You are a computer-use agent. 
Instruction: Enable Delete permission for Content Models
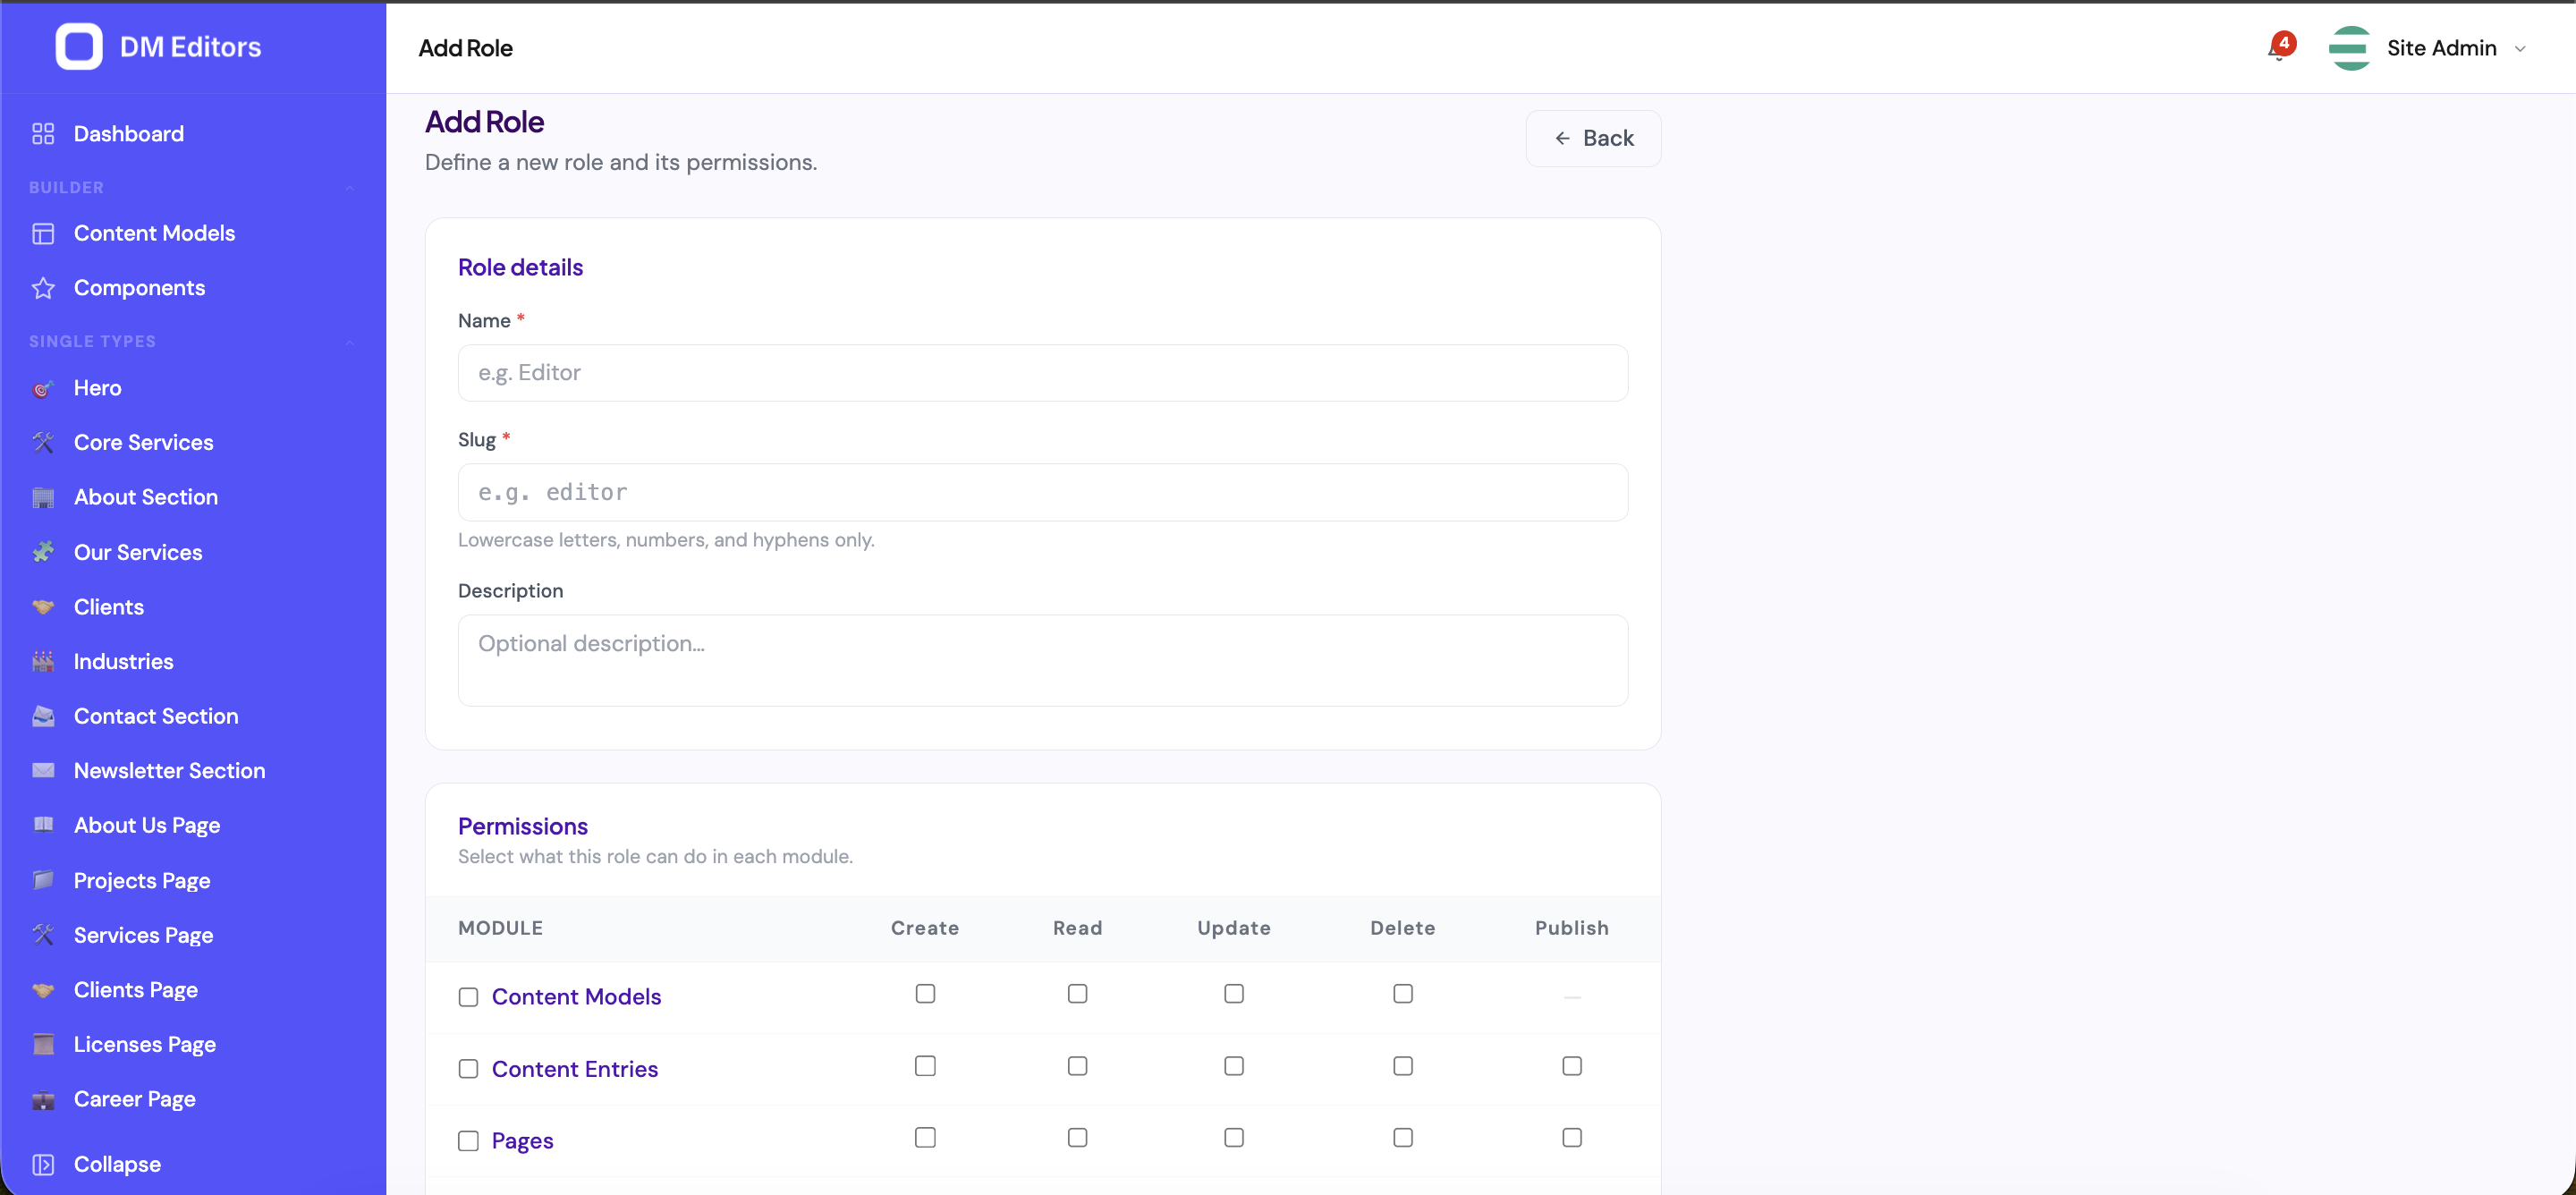tap(1403, 993)
